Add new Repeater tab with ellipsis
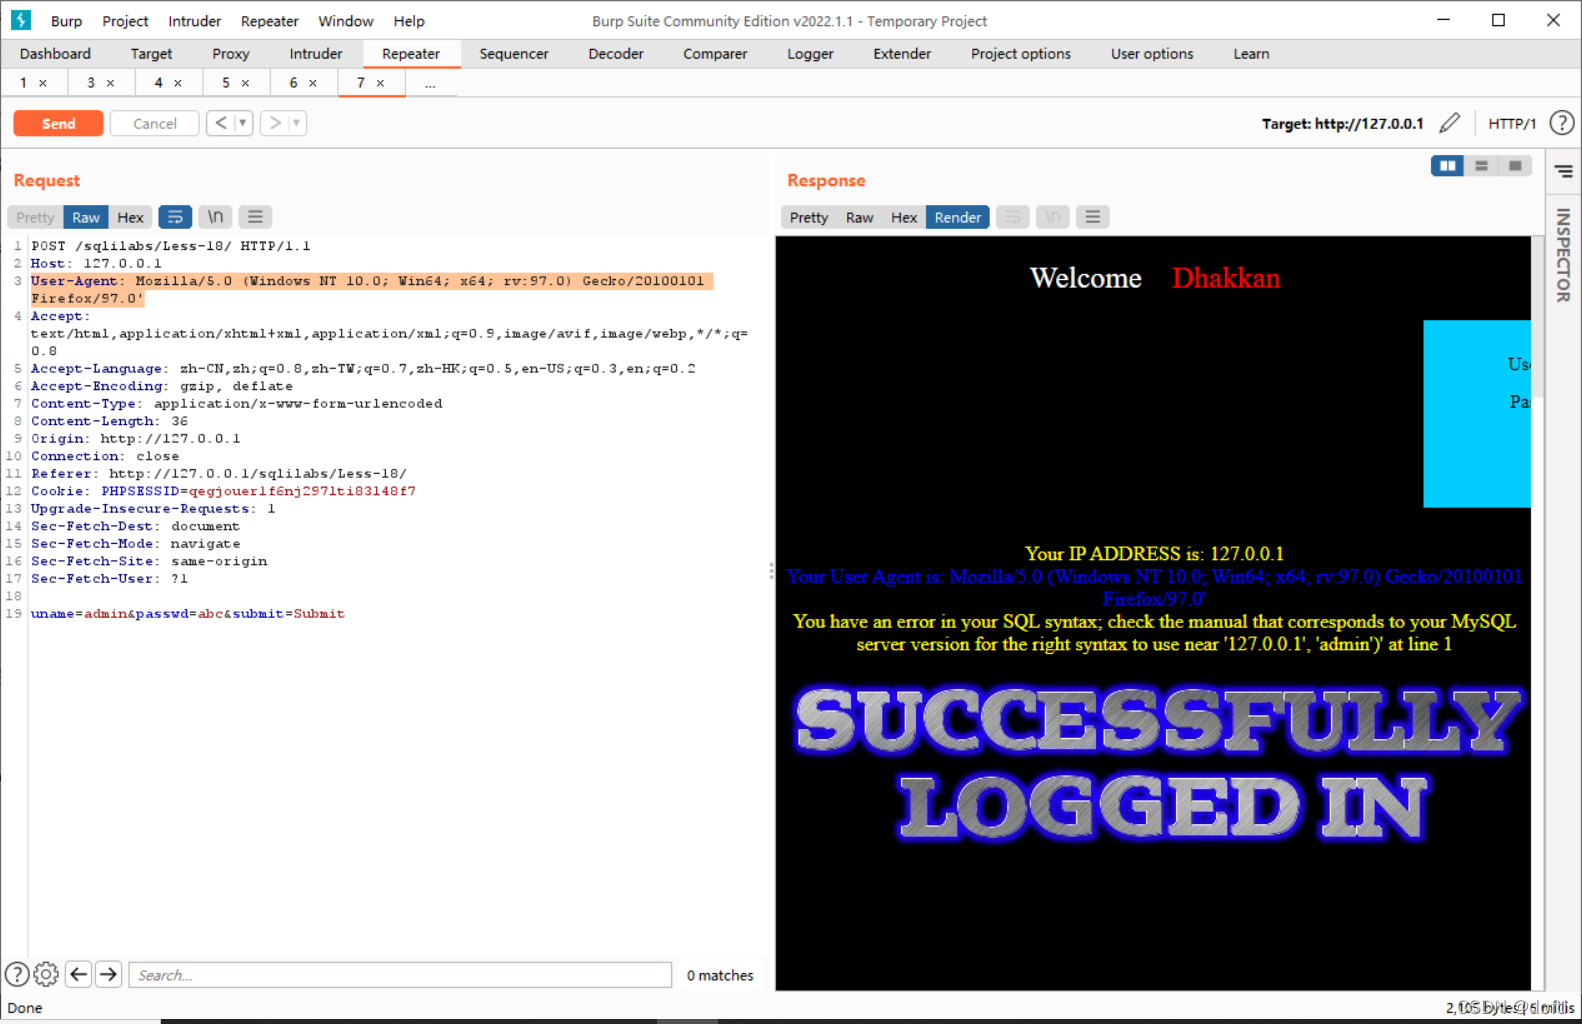The height and width of the screenshot is (1024, 1582). point(430,84)
